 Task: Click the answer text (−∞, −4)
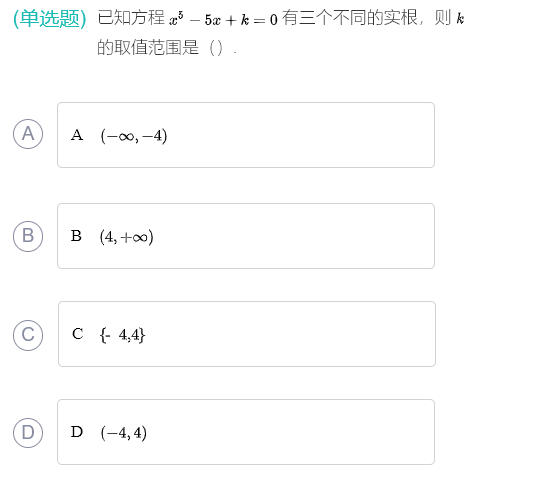[134, 136]
